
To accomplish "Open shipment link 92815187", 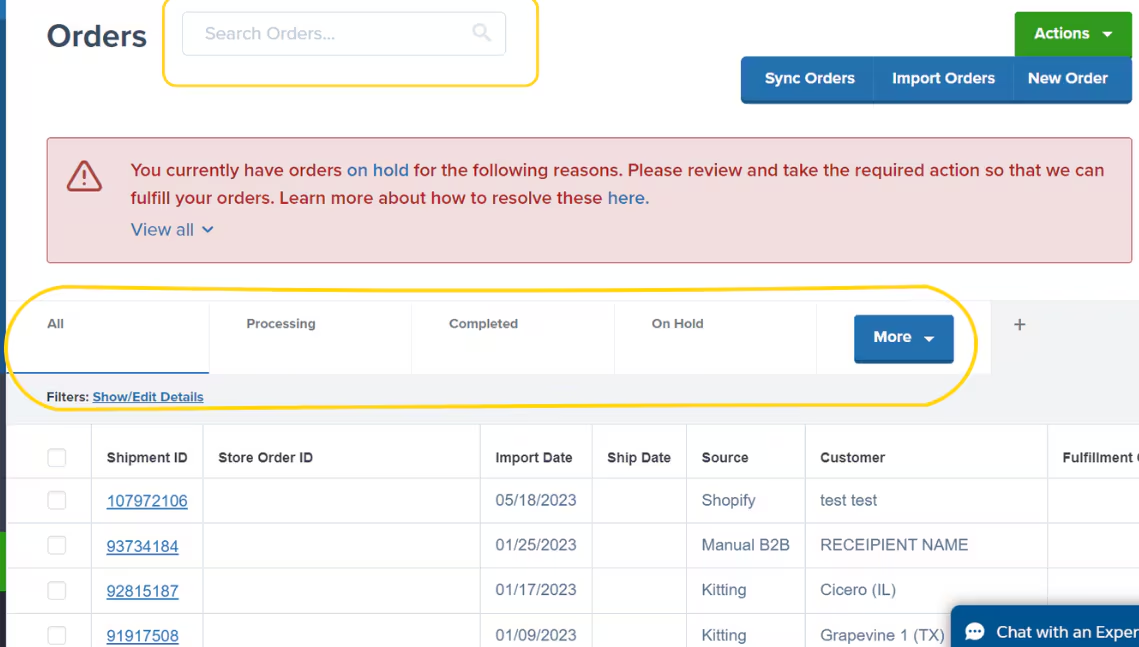I will (x=143, y=590).
